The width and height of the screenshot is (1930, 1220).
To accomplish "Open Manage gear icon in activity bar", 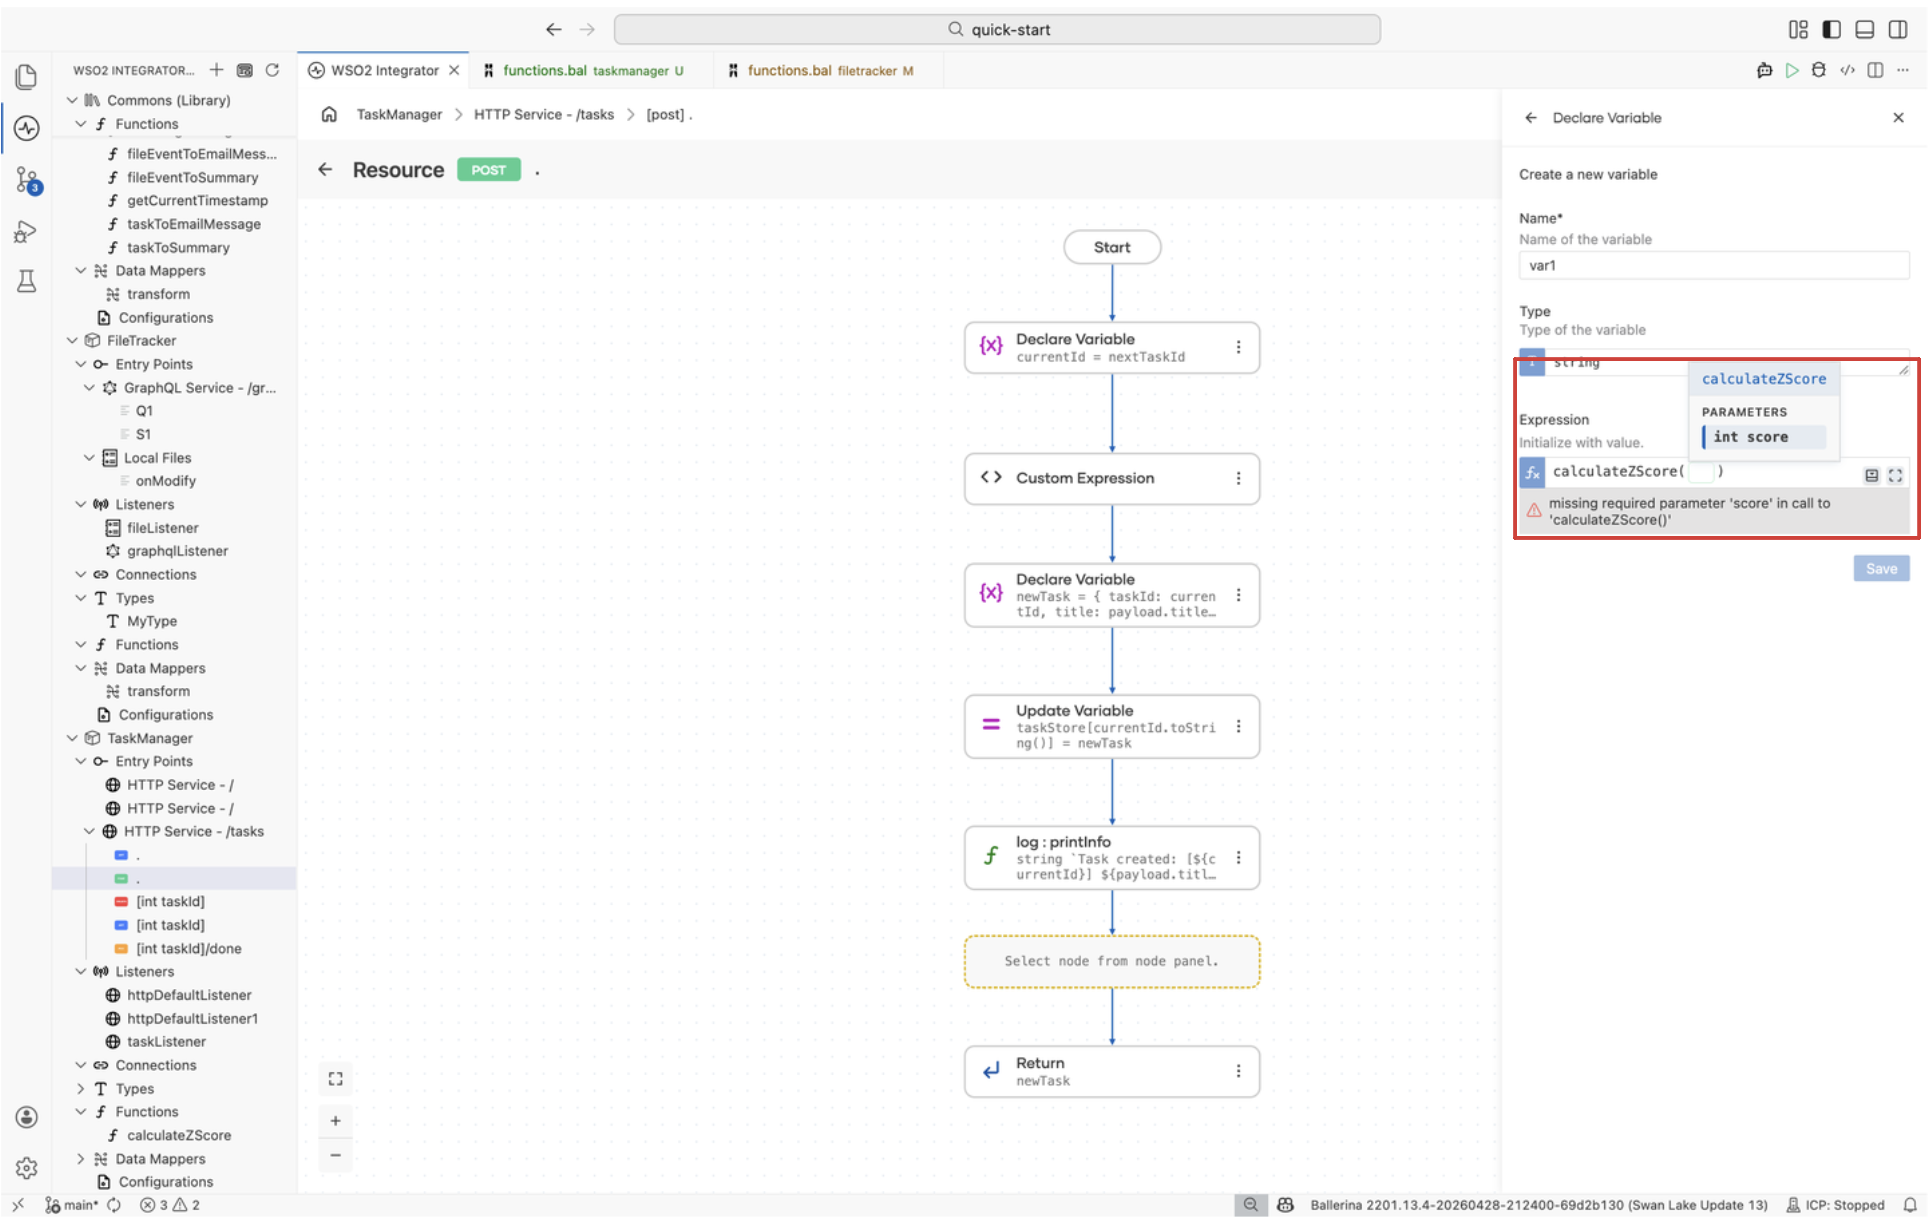I will [x=27, y=1167].
